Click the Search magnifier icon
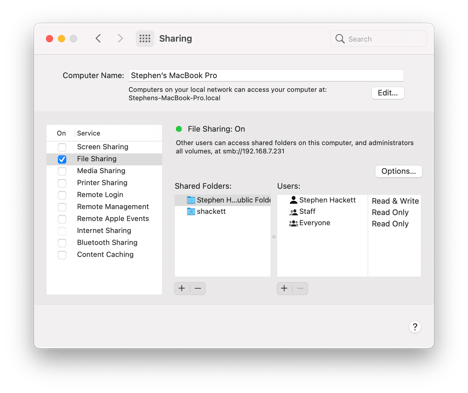Screen dimensions: 468x393 340,39
